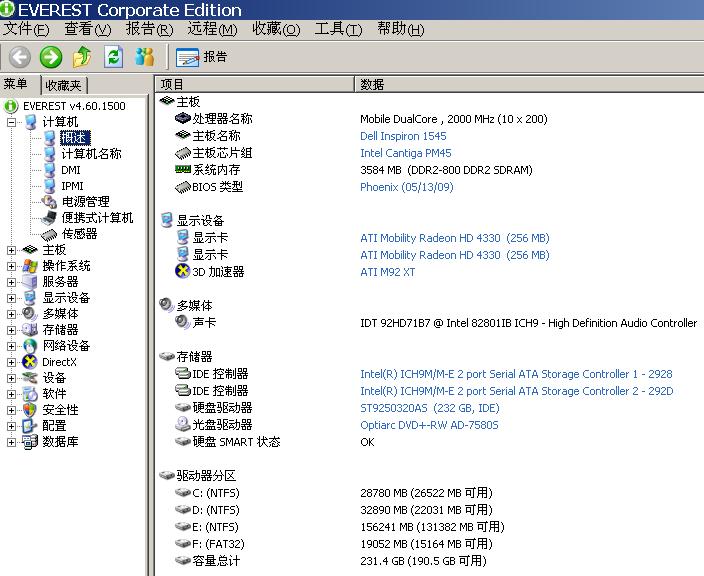
Task: Expand the 存储器 tree node
Action: tap(12, 330)
